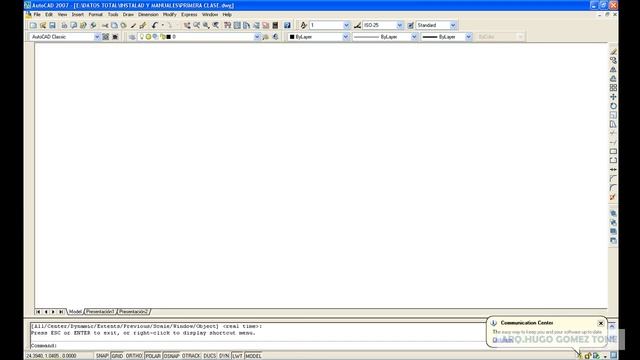Expand the layer control dropdown
Screen dimensions: 640x360
tap(257, 37)
